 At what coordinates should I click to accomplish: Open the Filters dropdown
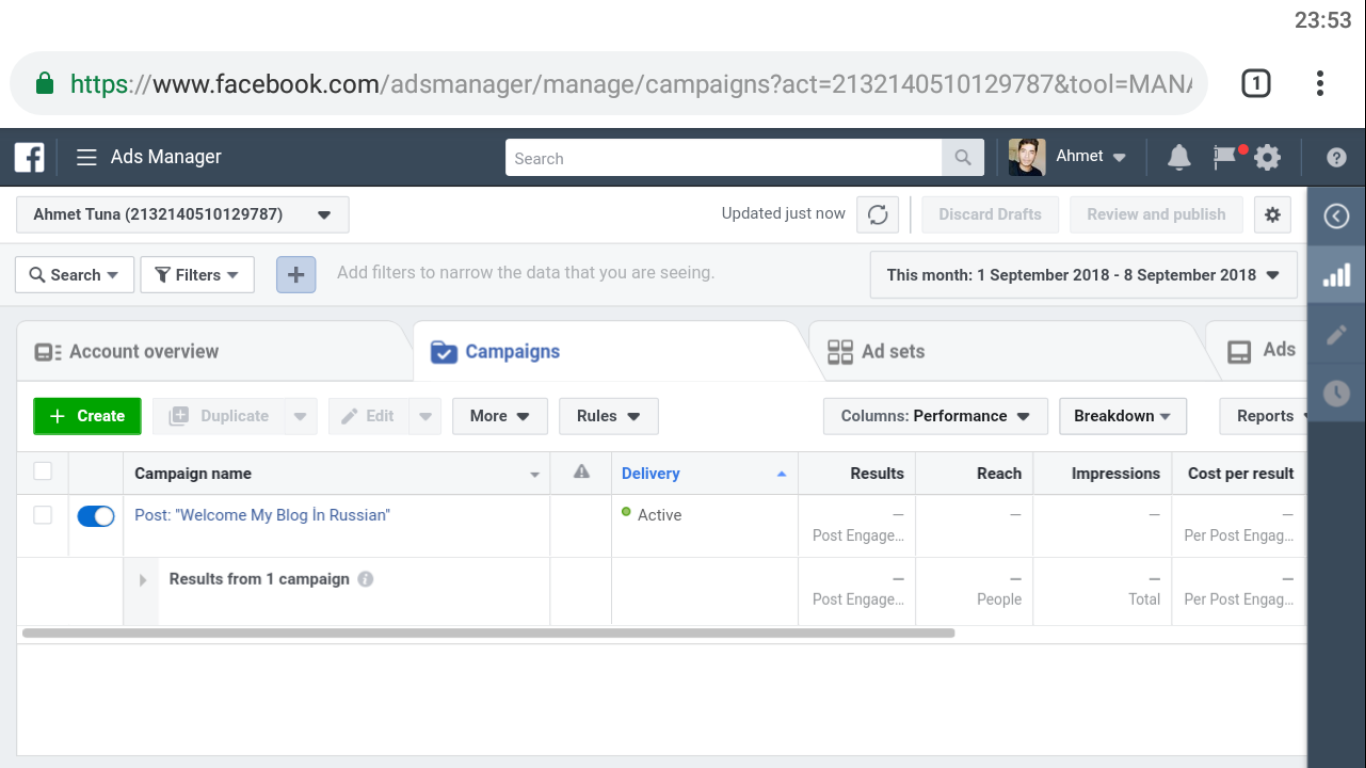(x=198, y=274)
